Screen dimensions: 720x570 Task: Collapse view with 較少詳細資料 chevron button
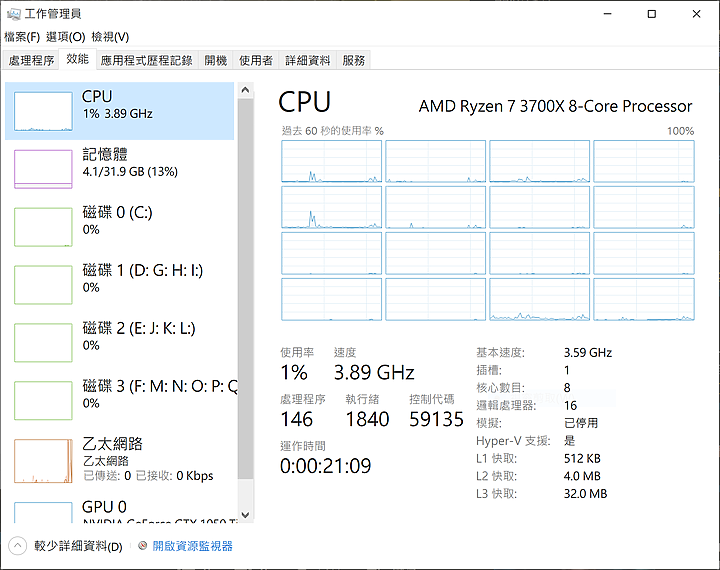pyautogui.click(x=17, y=546)
